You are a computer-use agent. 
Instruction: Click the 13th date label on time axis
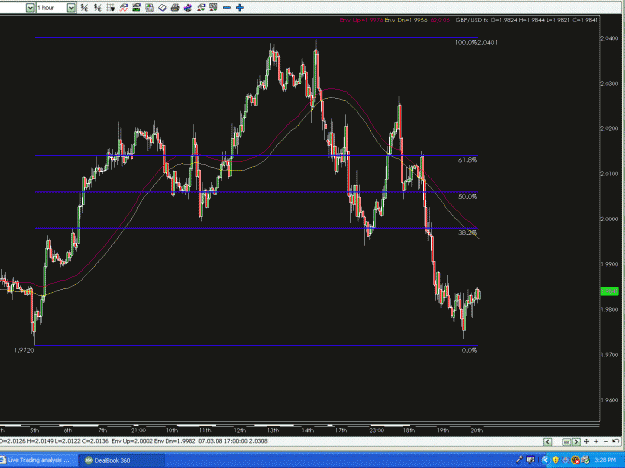point(273,431)
